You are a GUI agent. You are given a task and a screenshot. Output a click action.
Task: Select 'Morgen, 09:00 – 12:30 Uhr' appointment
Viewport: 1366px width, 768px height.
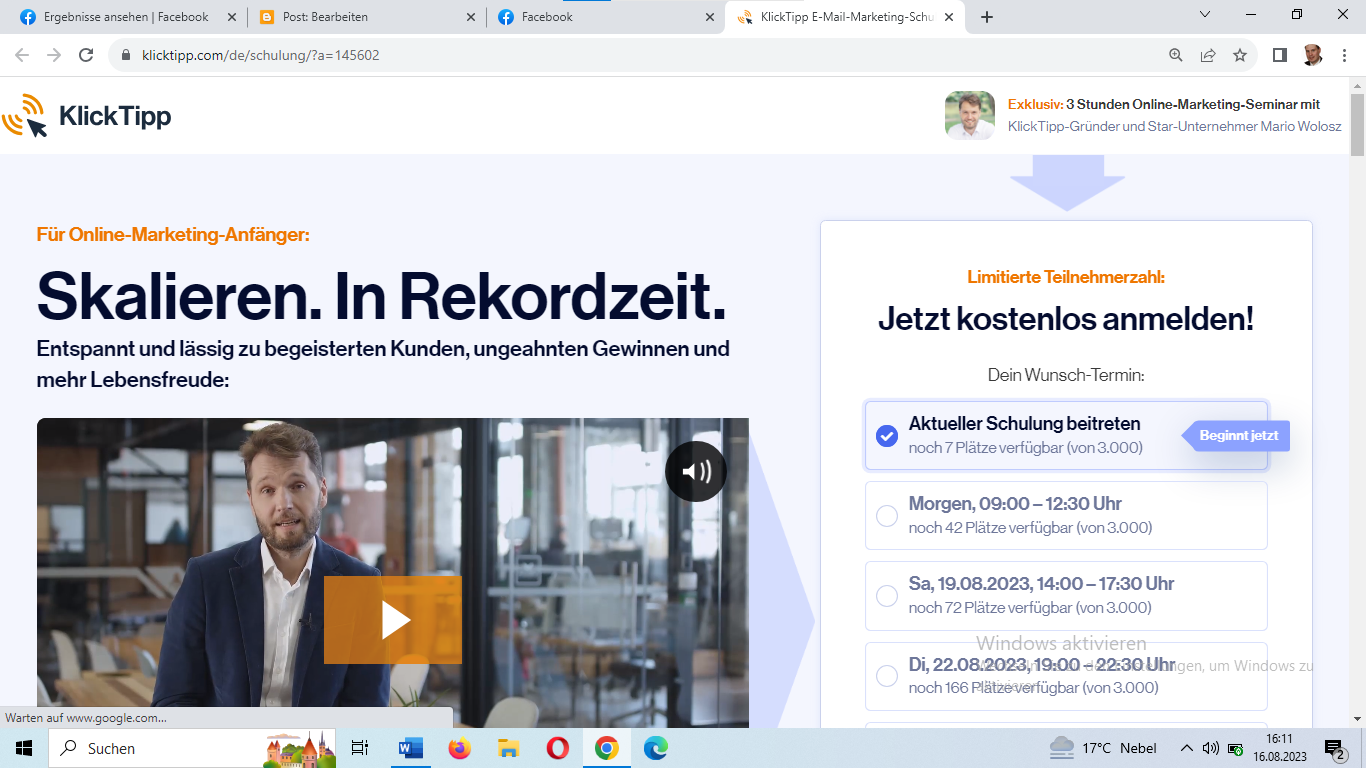pyautogui.click(x=1066, y=516)
